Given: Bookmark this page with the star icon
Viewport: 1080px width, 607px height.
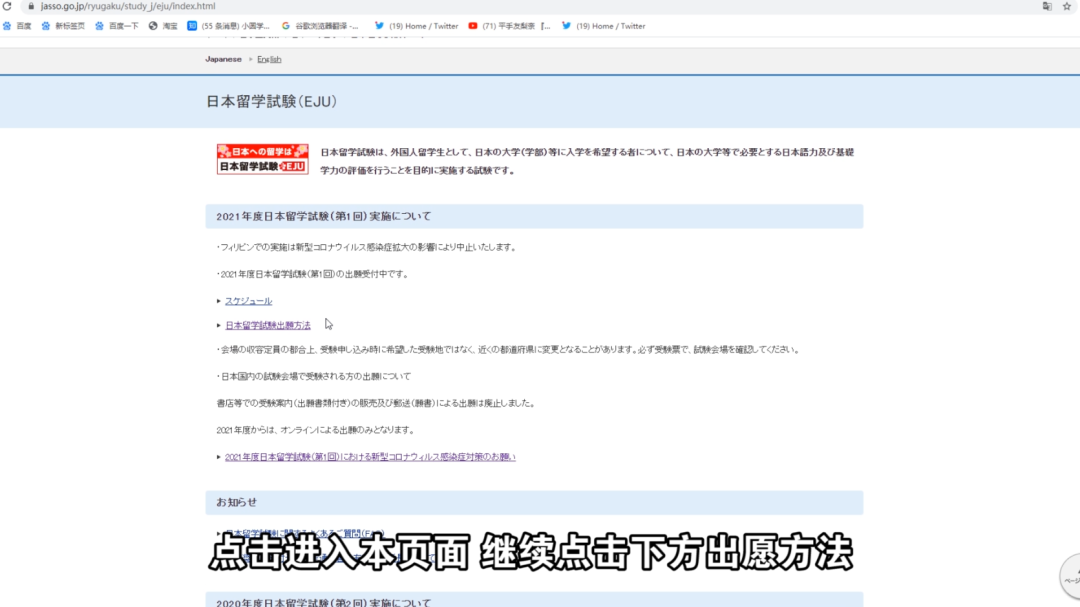Looking at the screenshot, I should tap(1067, 6).
